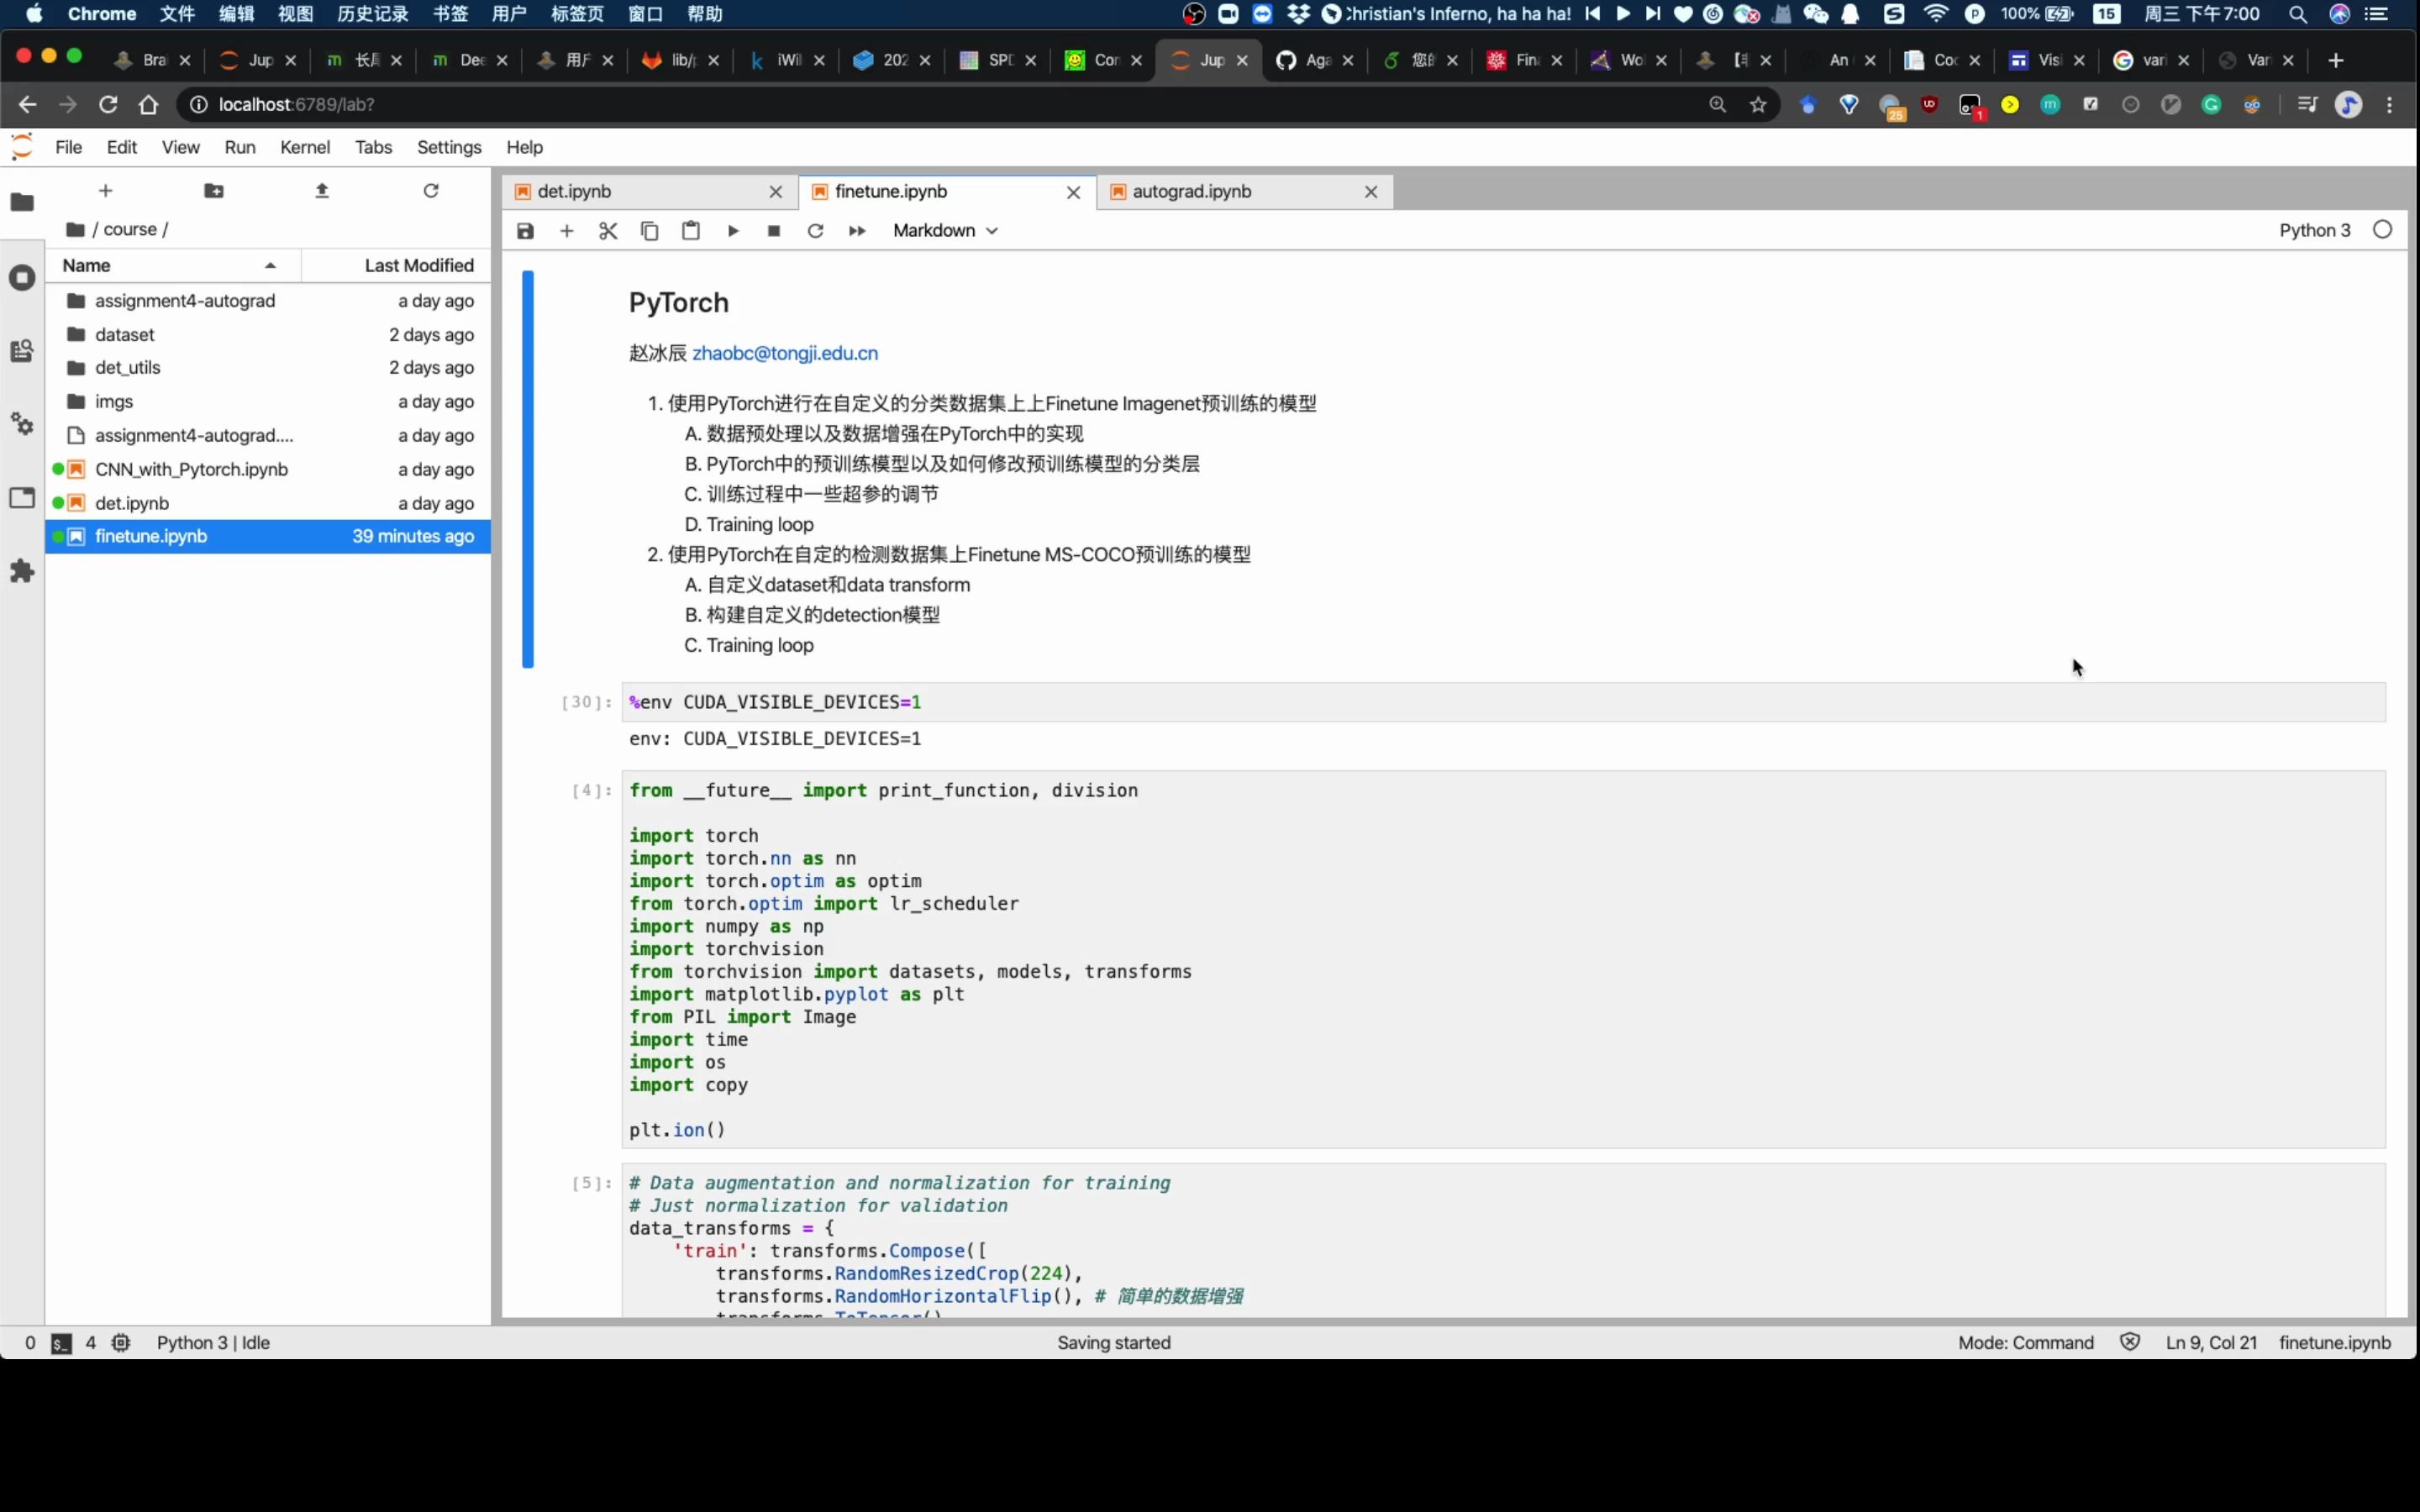The width and height of the screenshot is (2420, 1512).
Task: Open the Apple menu
Action: click(34, 14)
